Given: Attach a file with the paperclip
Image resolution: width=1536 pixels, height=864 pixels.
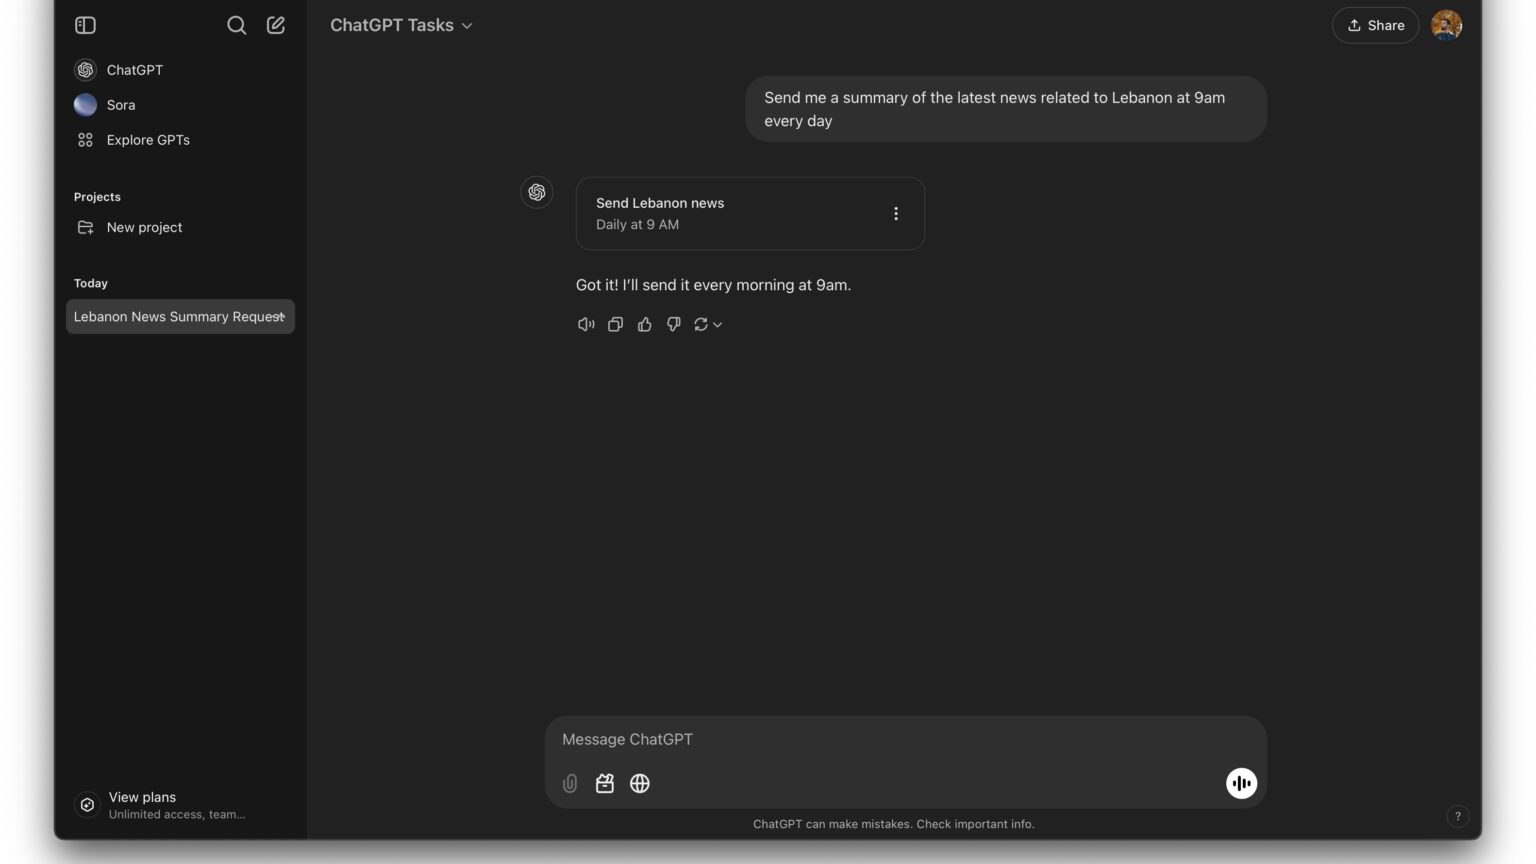Looking at the screenshot, I should 570,783.
